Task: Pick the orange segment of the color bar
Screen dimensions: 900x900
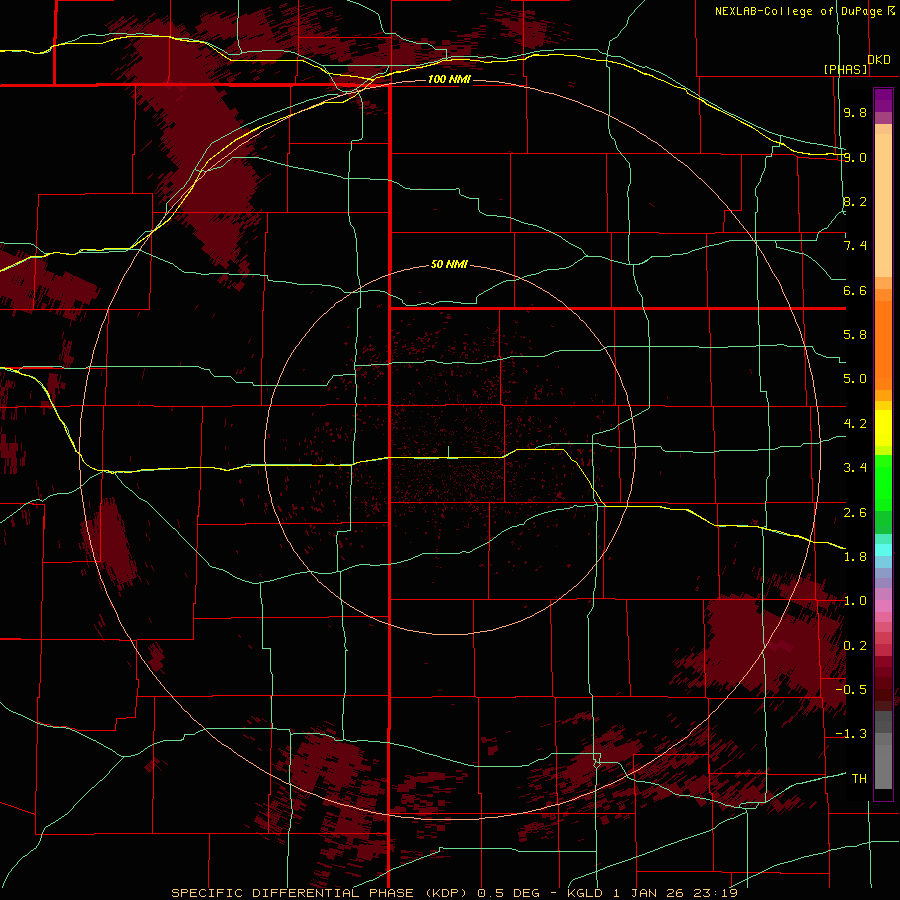Action: (x=883, y=346)
